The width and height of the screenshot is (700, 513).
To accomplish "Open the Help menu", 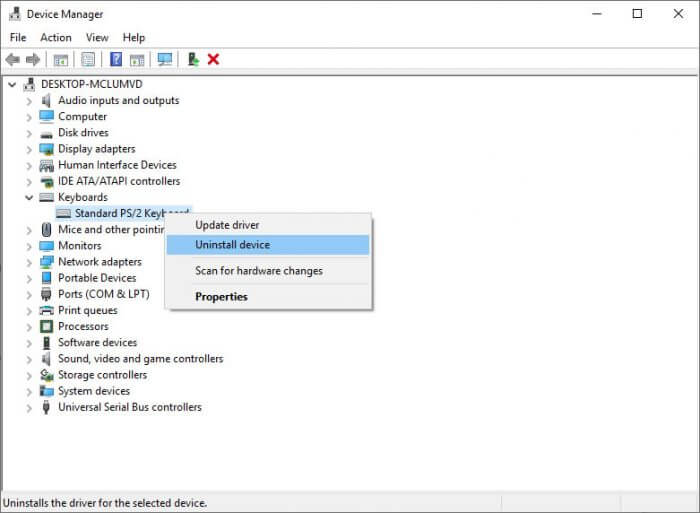I will (x=134, y=38).
